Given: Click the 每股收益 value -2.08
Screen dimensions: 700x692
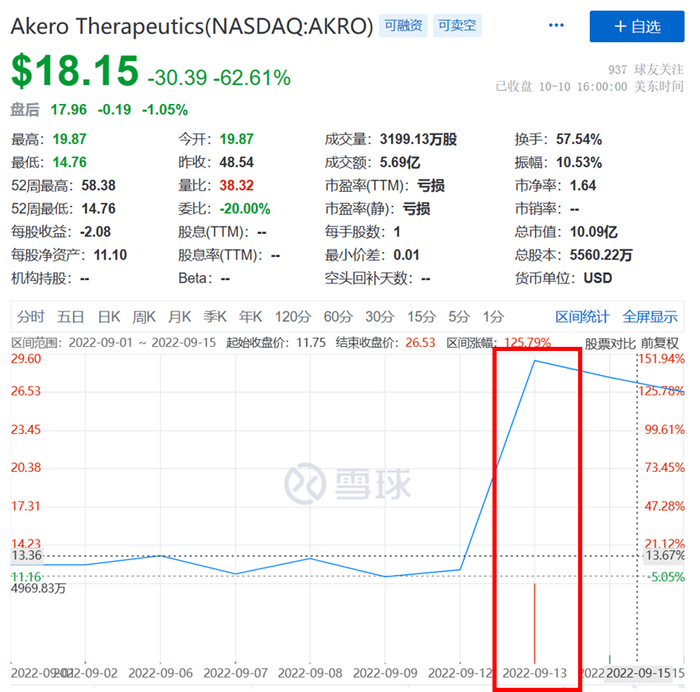Looking at the screenshot, I should [x=95, y=232].
